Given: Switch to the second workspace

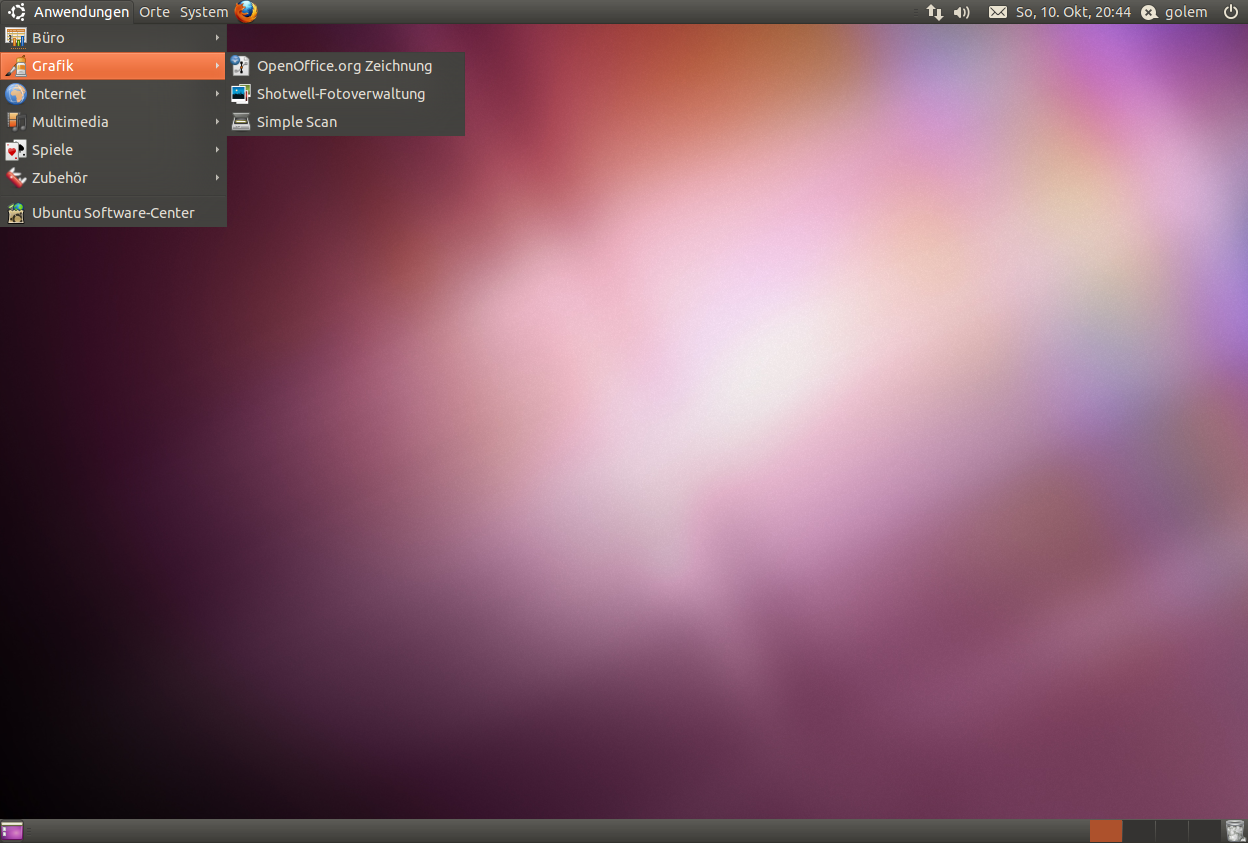Looking at the screenshot, I should pos(1139,831).
